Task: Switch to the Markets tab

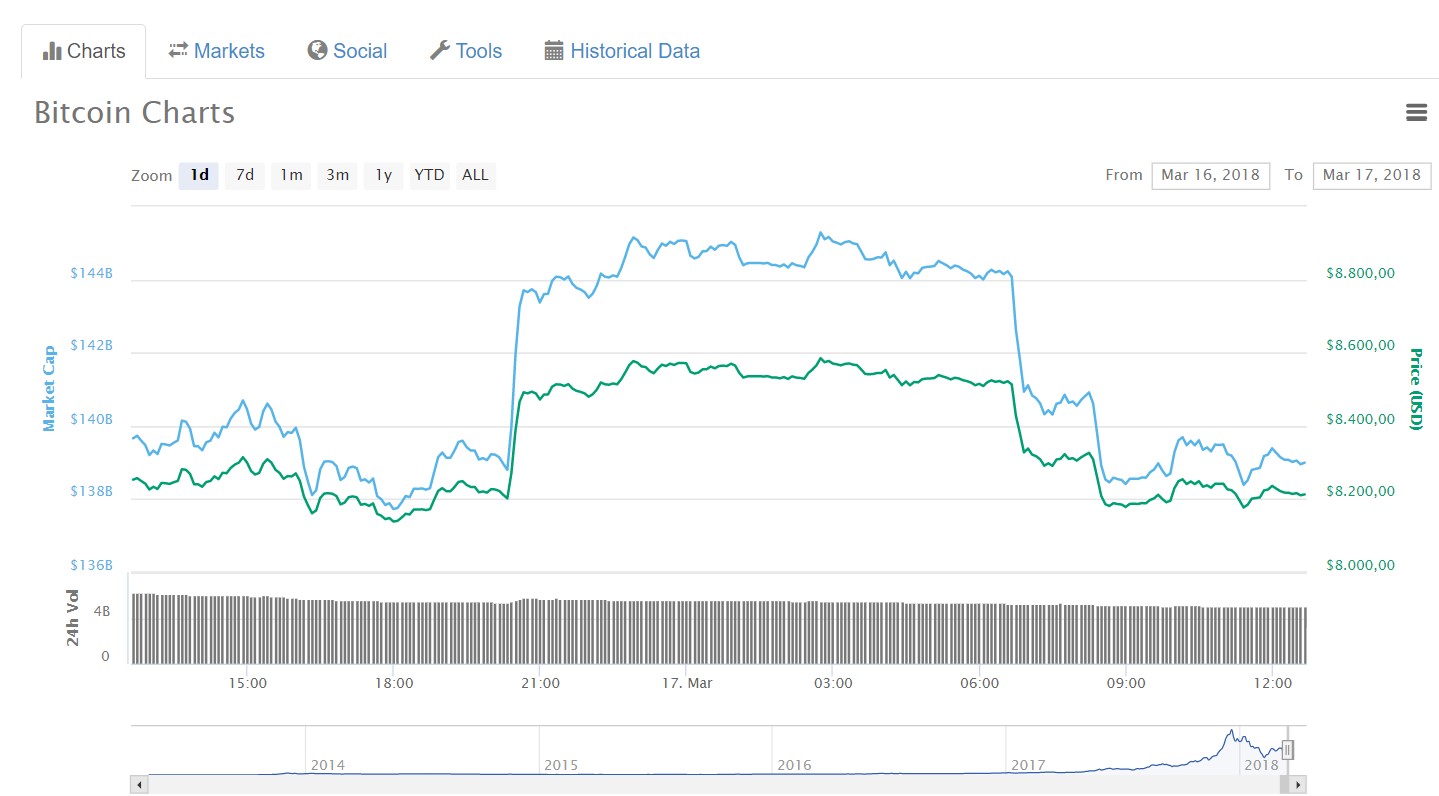Action: pyautogui.click(x=216, y=51)
